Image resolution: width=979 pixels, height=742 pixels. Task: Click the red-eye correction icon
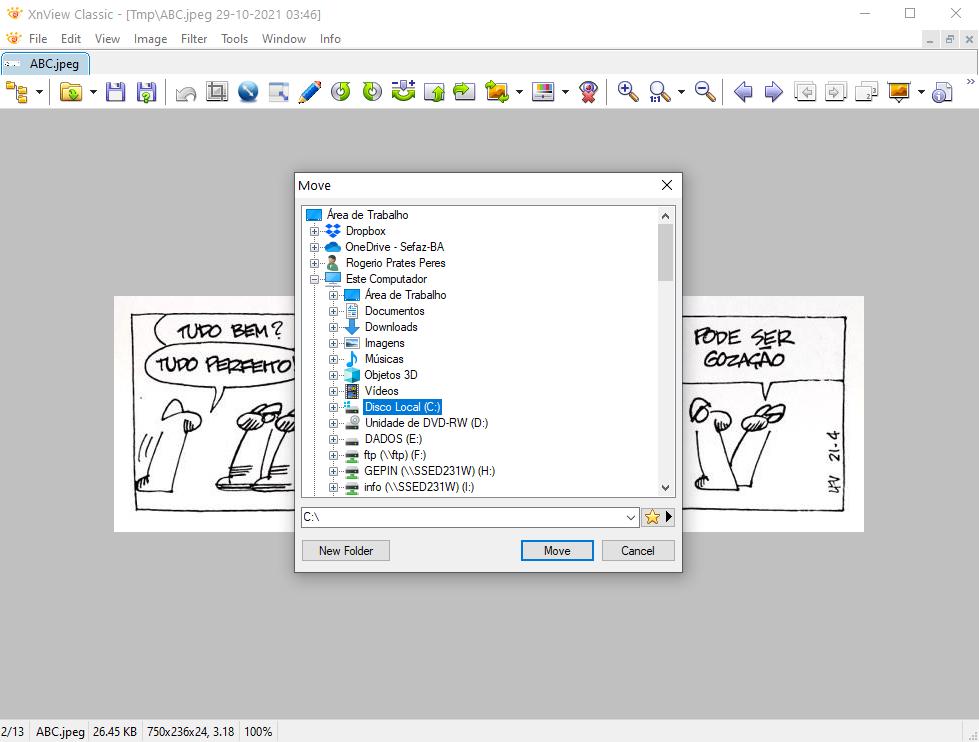(588, 92)
